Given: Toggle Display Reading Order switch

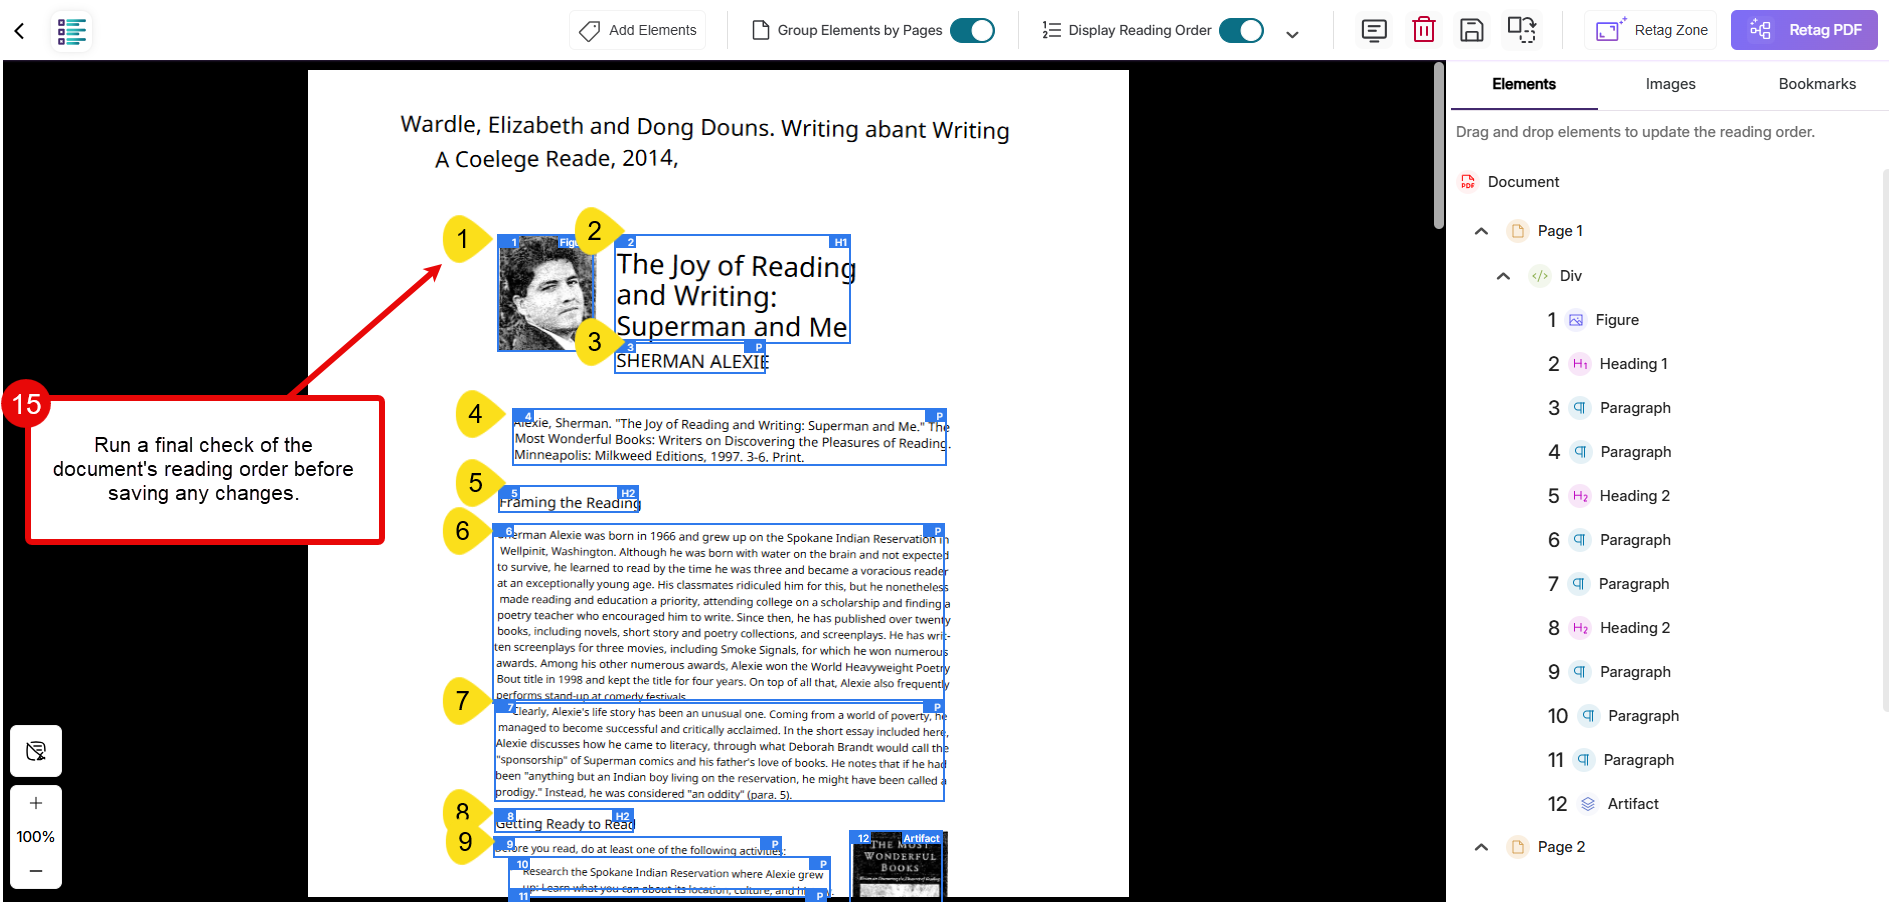Looking at the screenshot, I should [x=1241, y=30].
